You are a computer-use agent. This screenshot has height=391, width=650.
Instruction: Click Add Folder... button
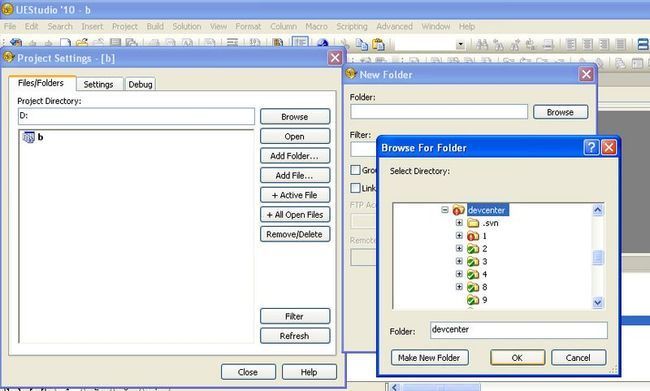[295, 156]
